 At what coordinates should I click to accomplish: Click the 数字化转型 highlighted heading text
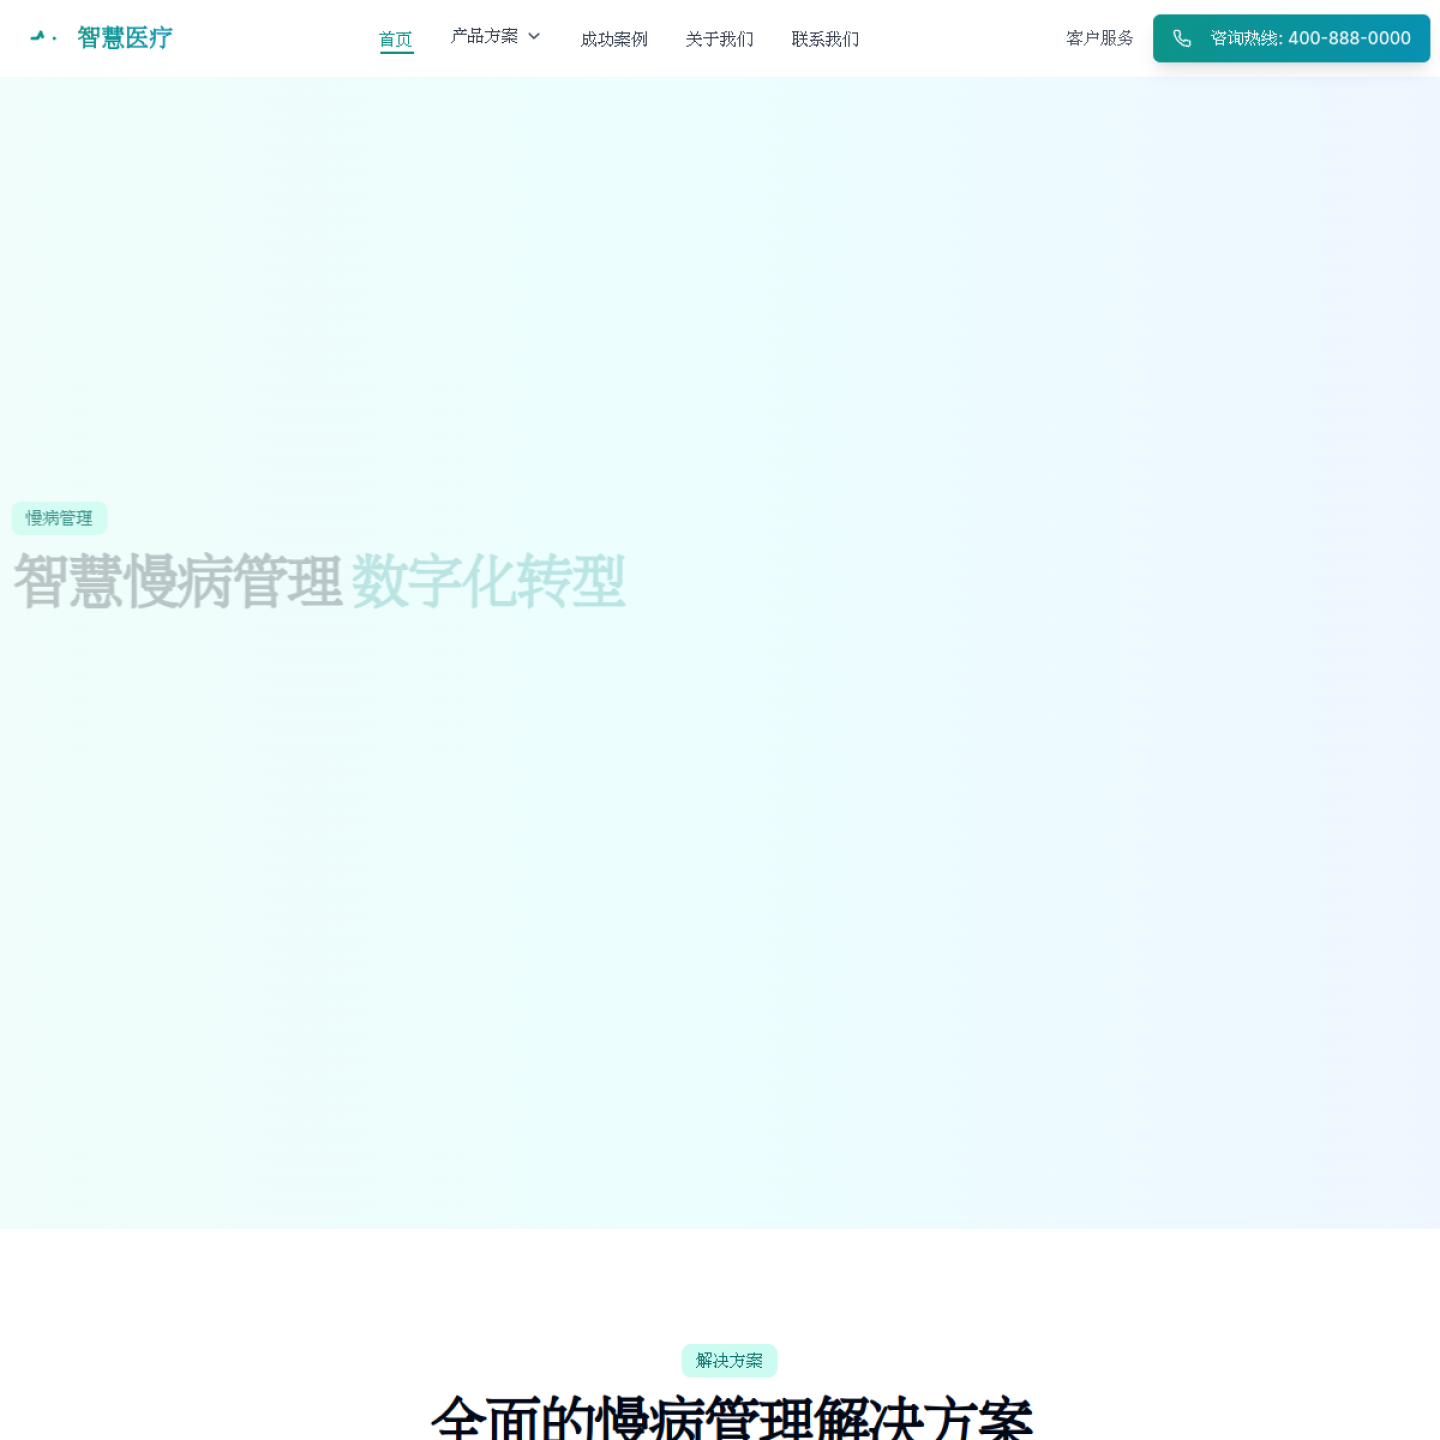489,581
